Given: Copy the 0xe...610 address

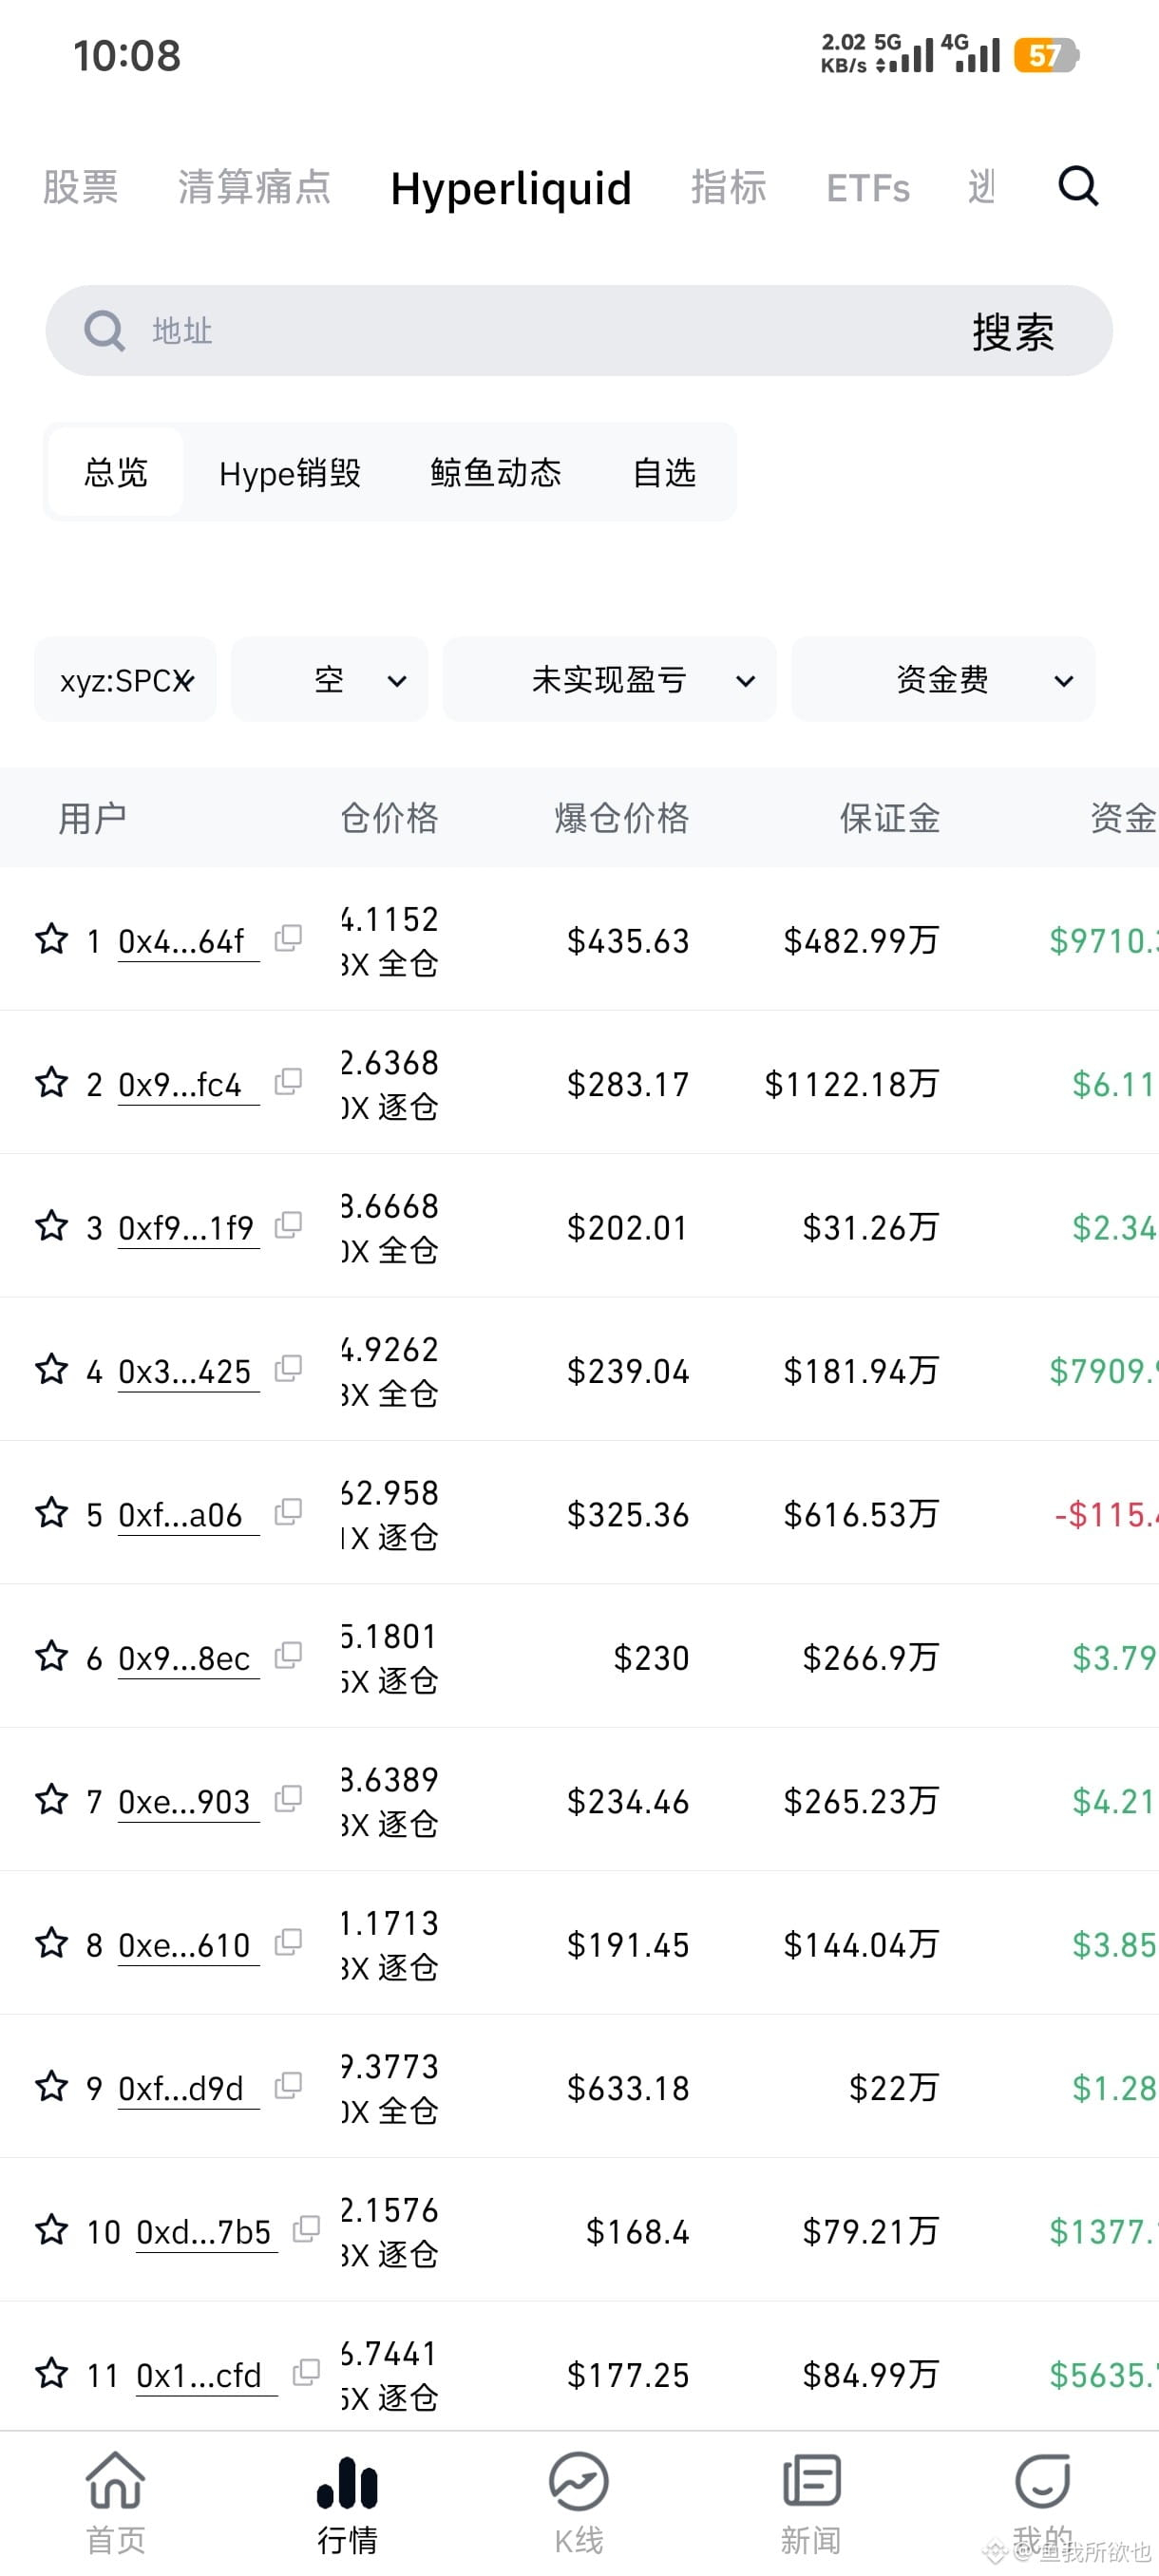Looking at the screenshot, I should pyautogui.click(x=288, y=1942).
